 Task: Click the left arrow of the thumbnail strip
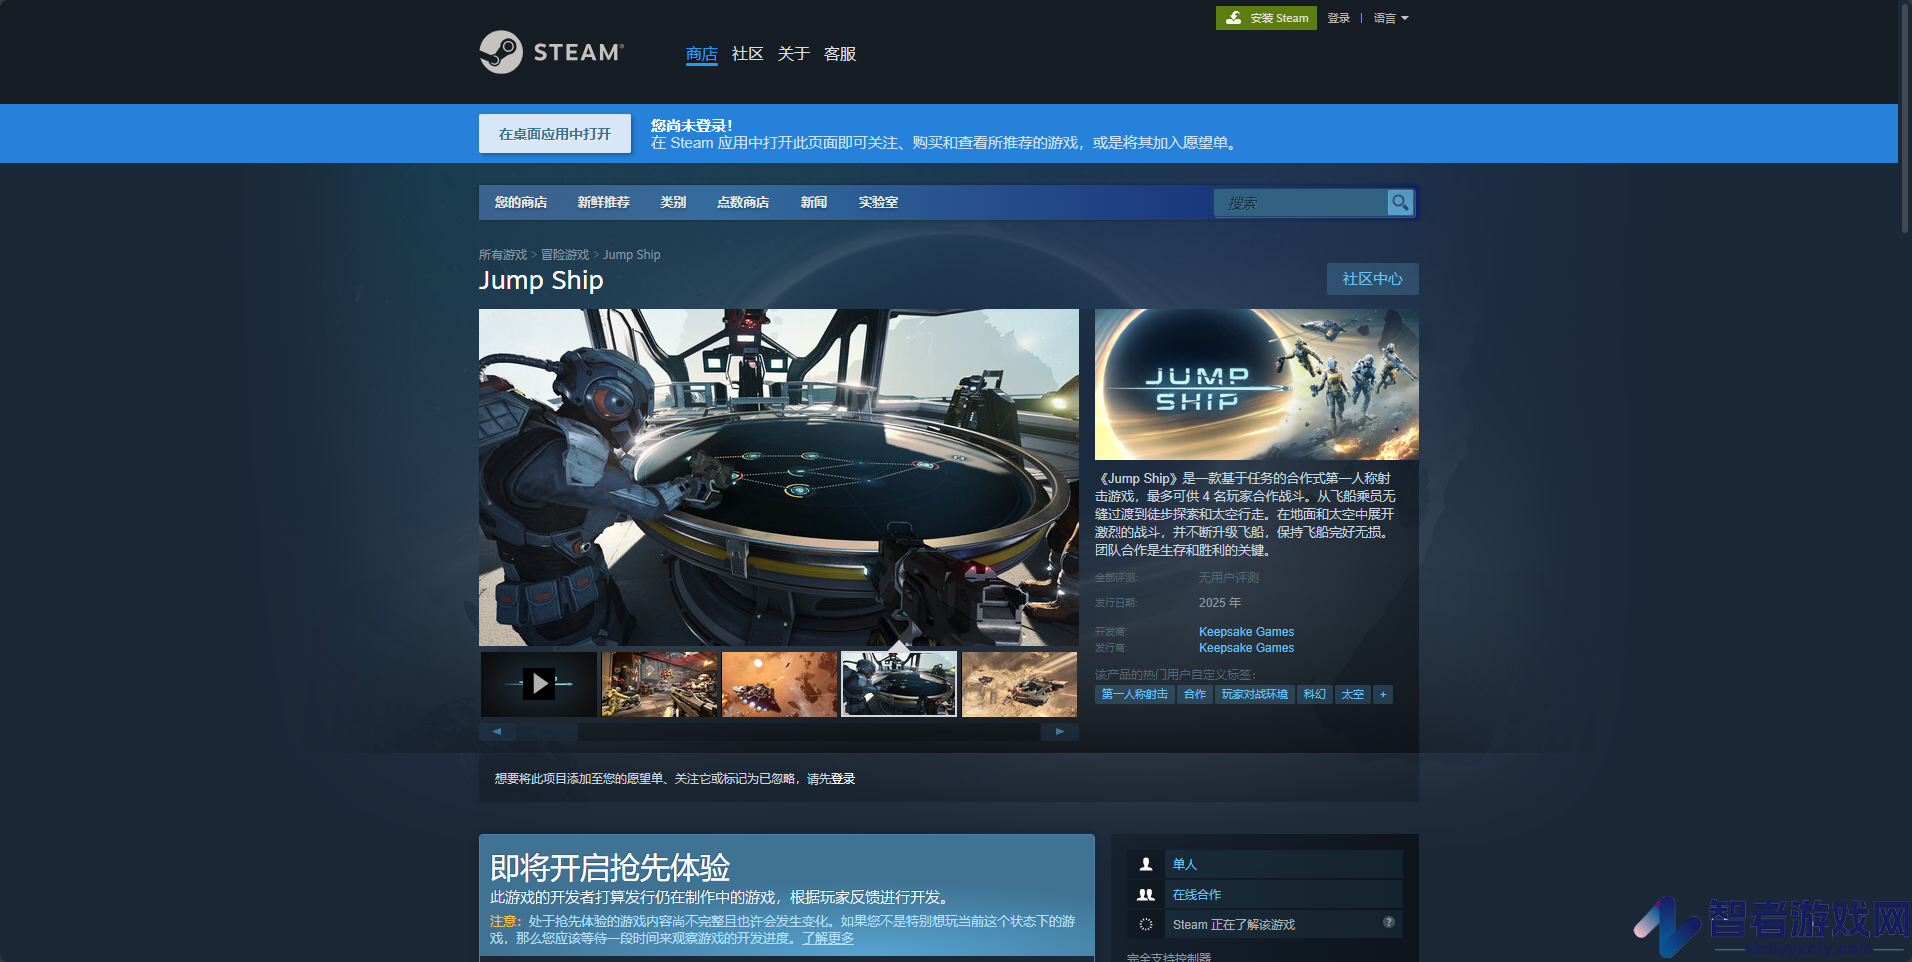click(x=497, y=731)
